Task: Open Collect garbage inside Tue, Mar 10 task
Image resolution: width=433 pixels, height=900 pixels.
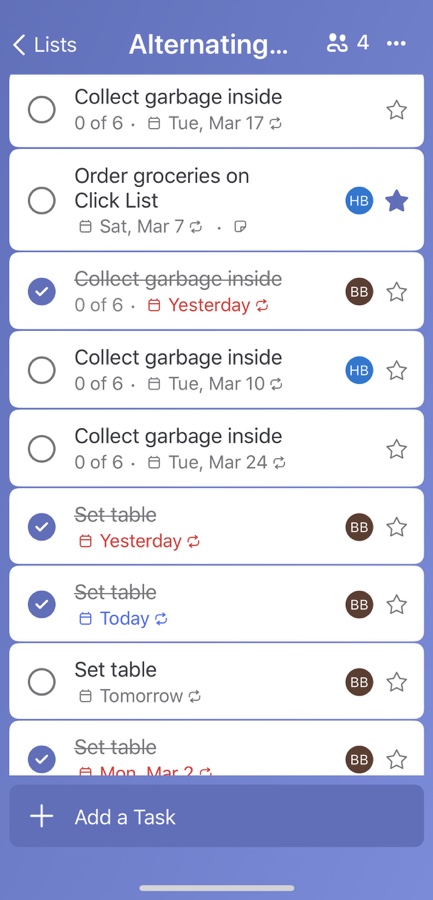Action: pyautogui.click(x=216, y=370)
